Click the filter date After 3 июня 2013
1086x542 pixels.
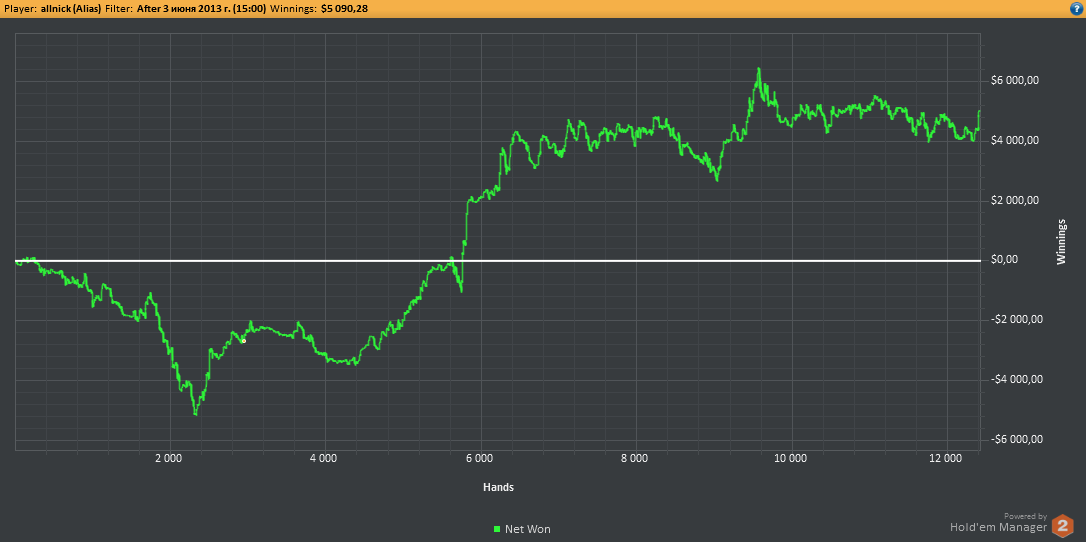(201, 8)
